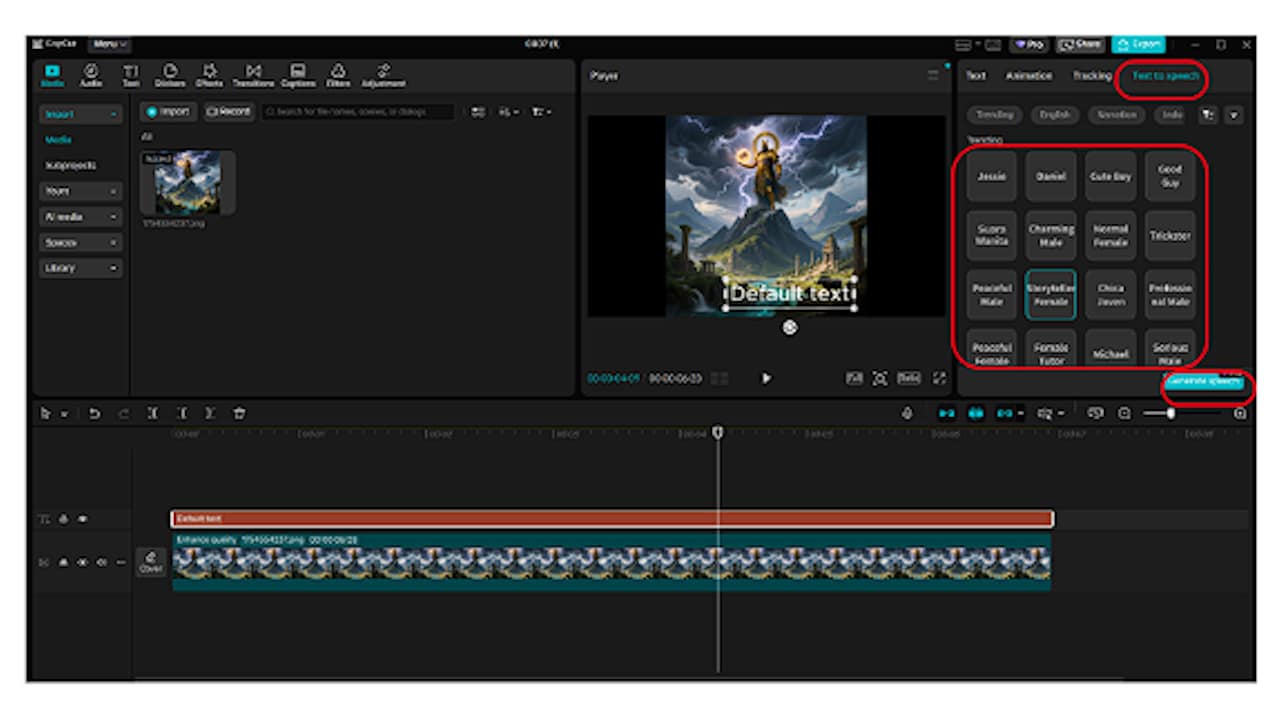Image resolution: width=1280 pixels, height=720 pixels.
Task: Click the timeline playhead marker
Action: tap(717, 433)
